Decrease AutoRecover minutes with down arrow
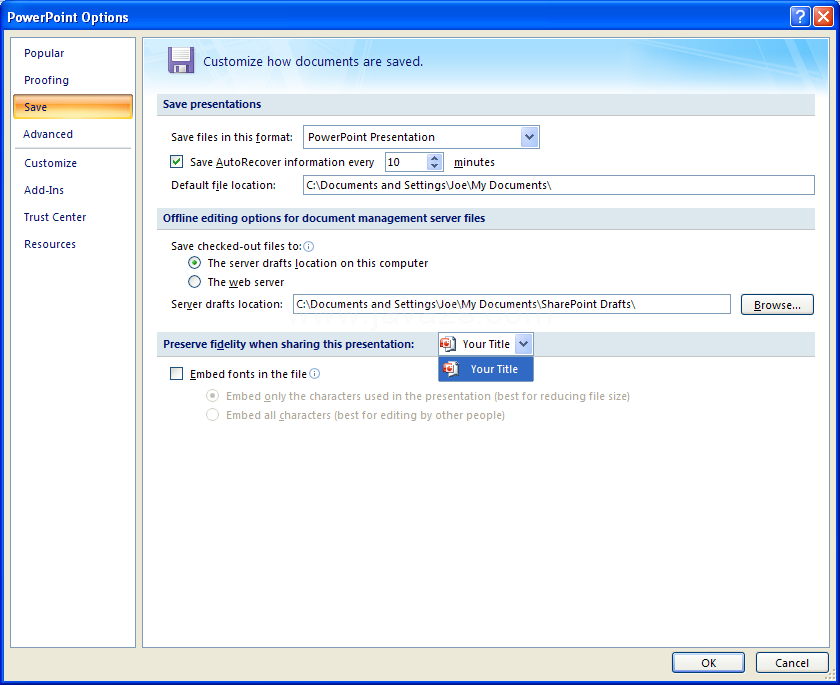840x685 pixels. tap(434, 166)
